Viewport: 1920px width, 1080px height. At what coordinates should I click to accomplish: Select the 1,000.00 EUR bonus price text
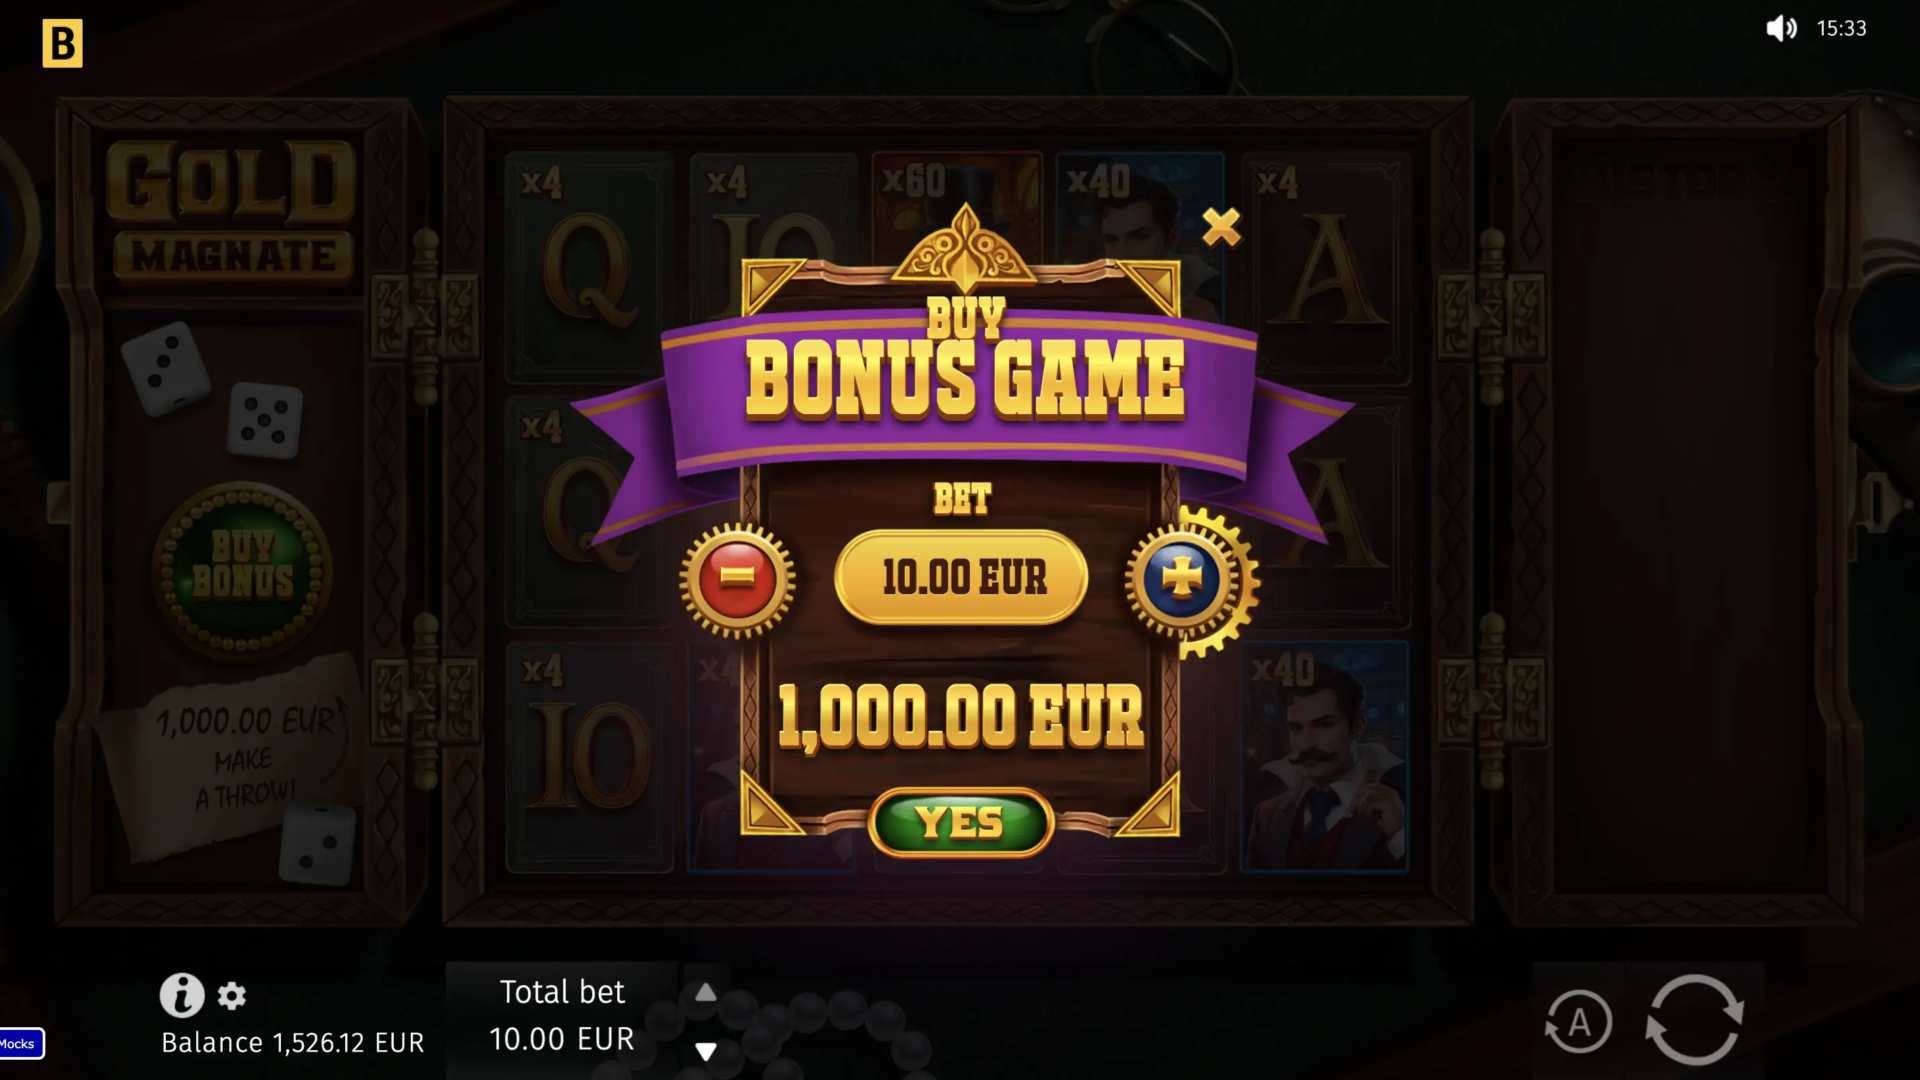pos(961,717)
